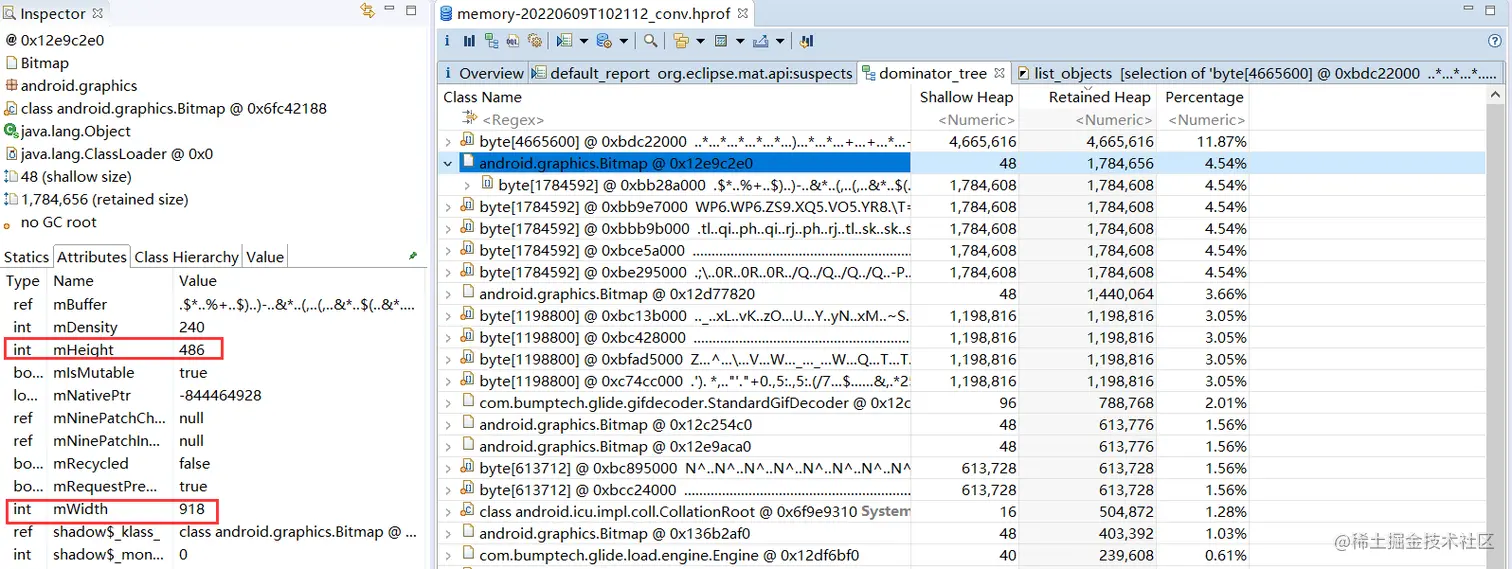Switch to the Attributes tab
The width and height of the screenshot is (1512, 569).
91,257
